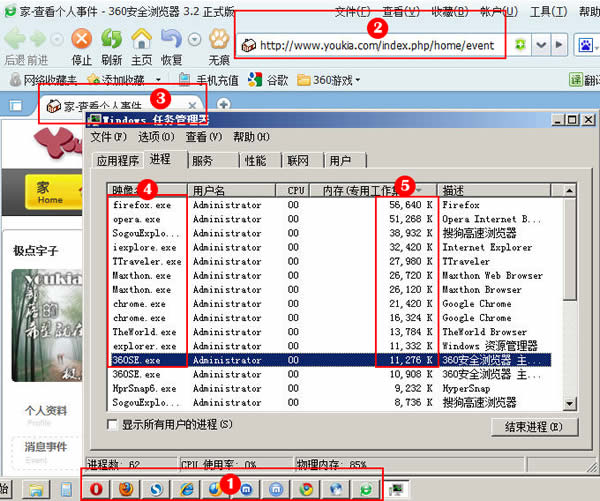Click the tab list icon left of tabs
Screen dimensions: 600x501
click(x=16, y=105)
